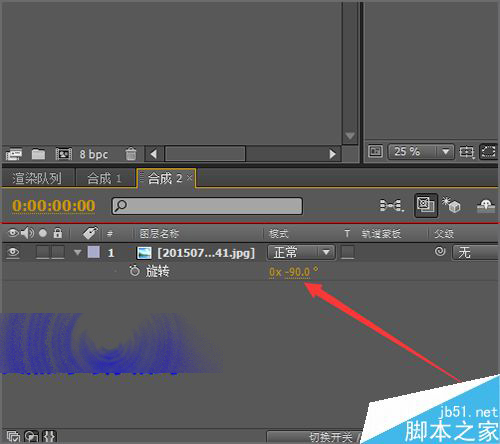Toggle Live Update button in timeline
500x444 pixels.
click(426, 205)
